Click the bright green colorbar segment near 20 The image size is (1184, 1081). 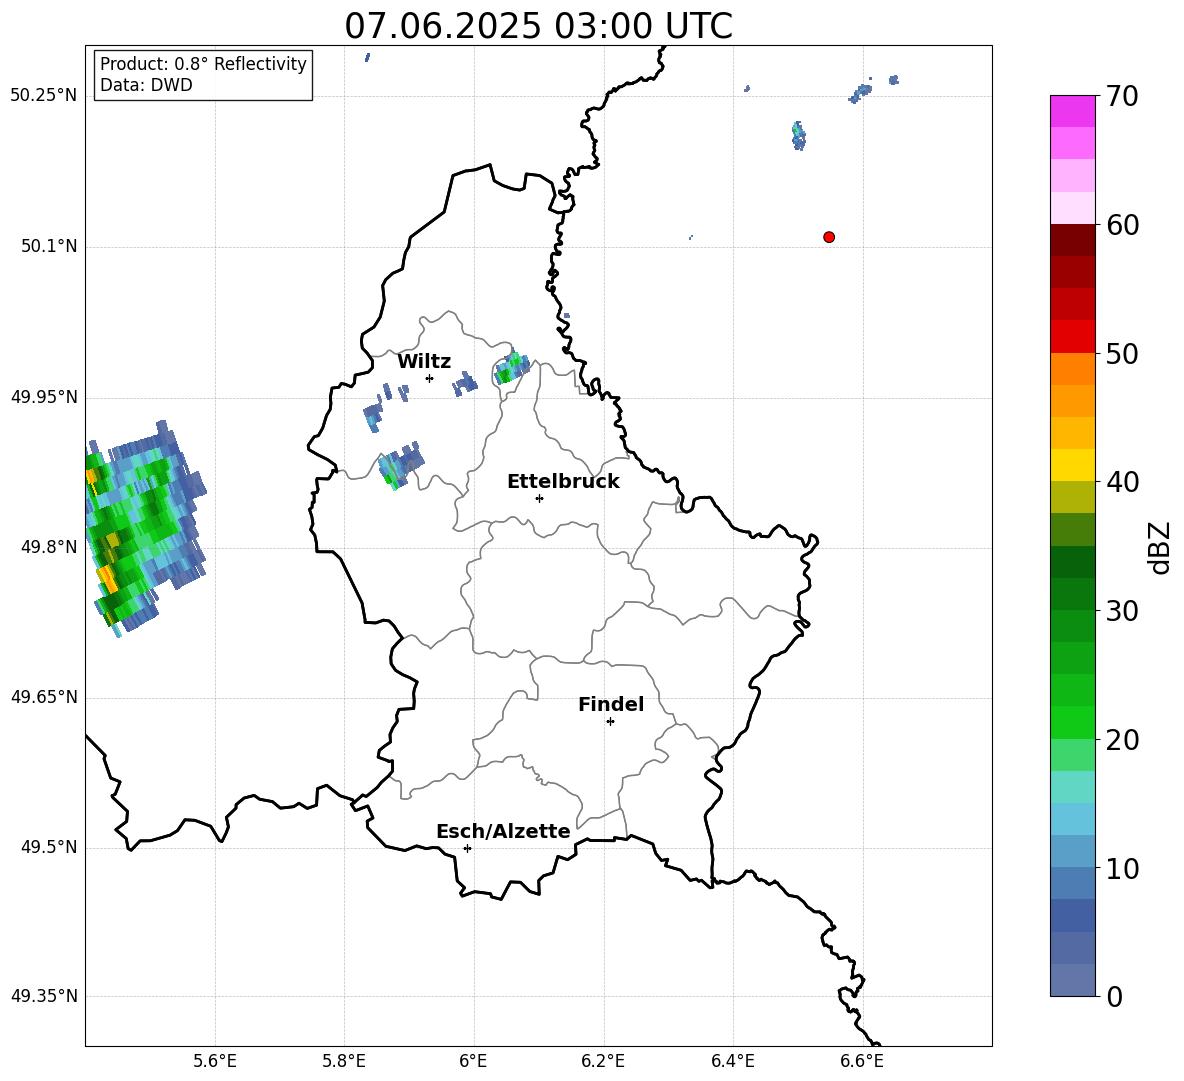[x=1073, y=722]
